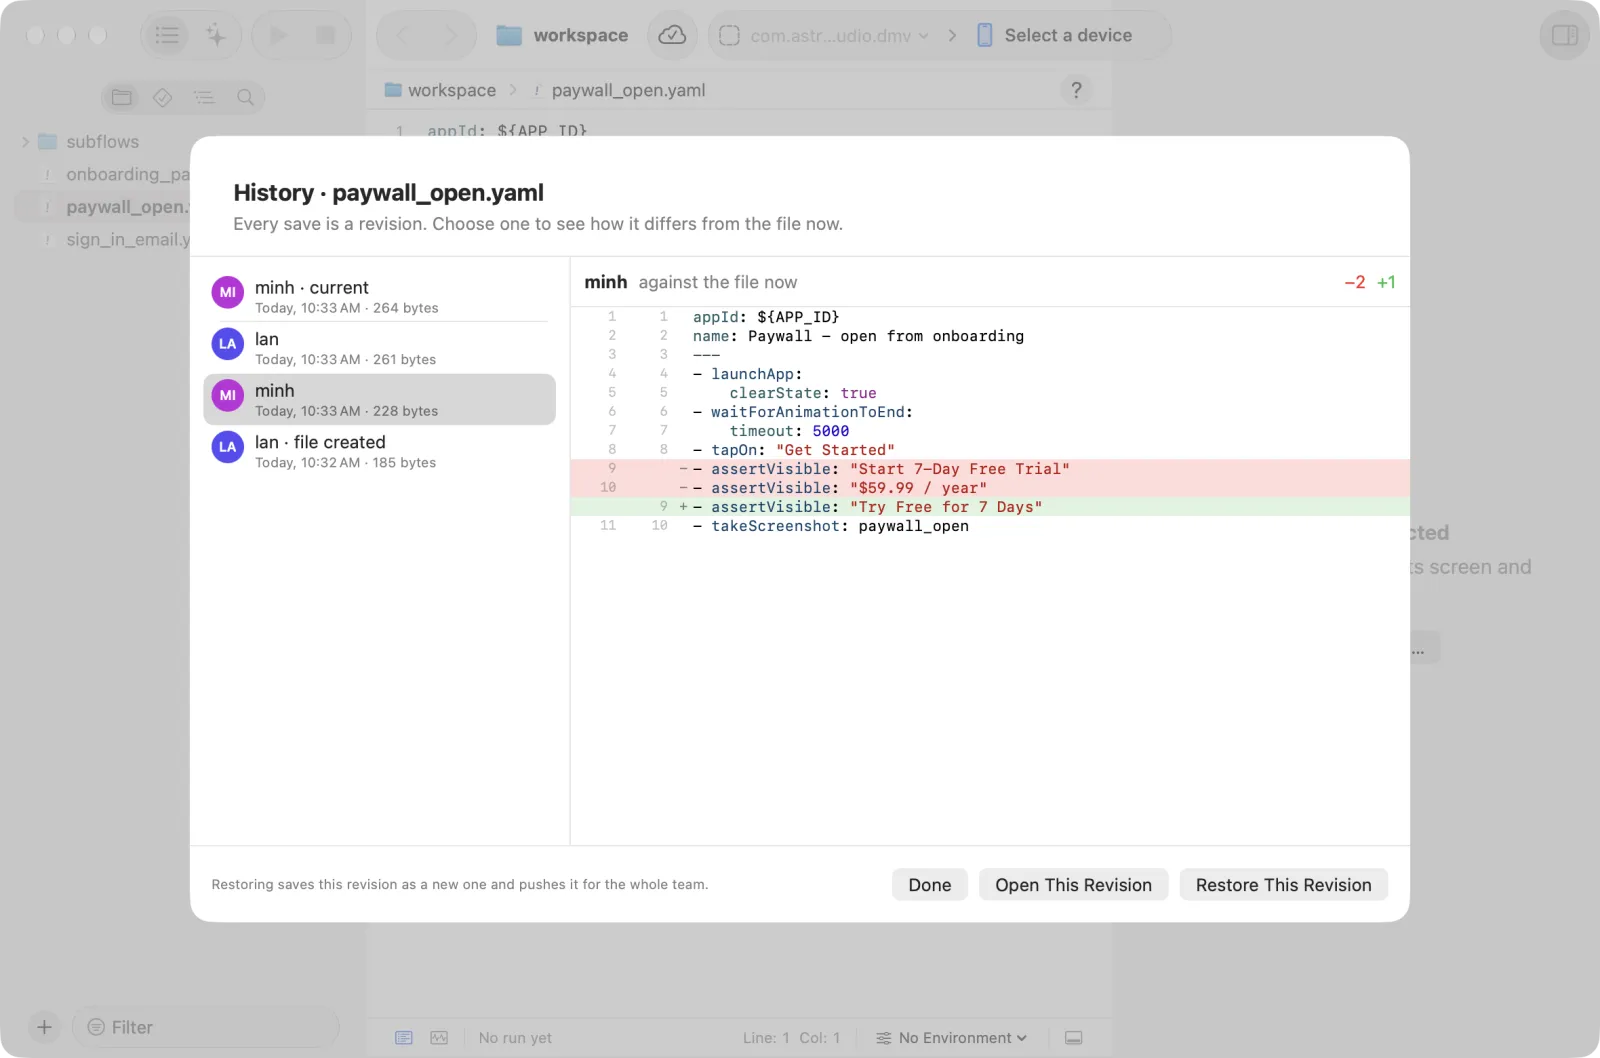The image size is (1600, 1058).
Task: Click the plus add button
Action: 44,1027
